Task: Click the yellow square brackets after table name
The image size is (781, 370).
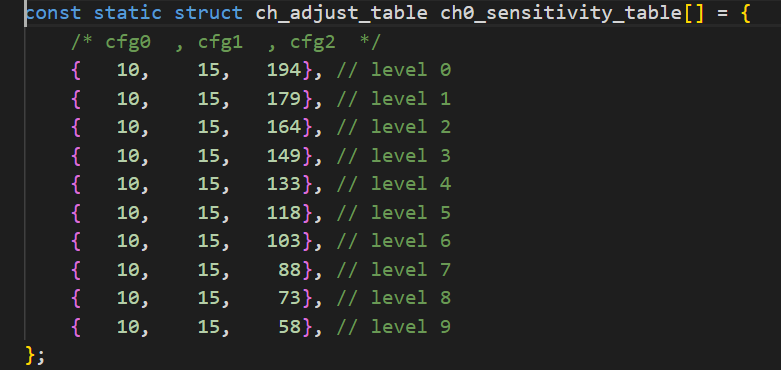Action: pos(694,13)
